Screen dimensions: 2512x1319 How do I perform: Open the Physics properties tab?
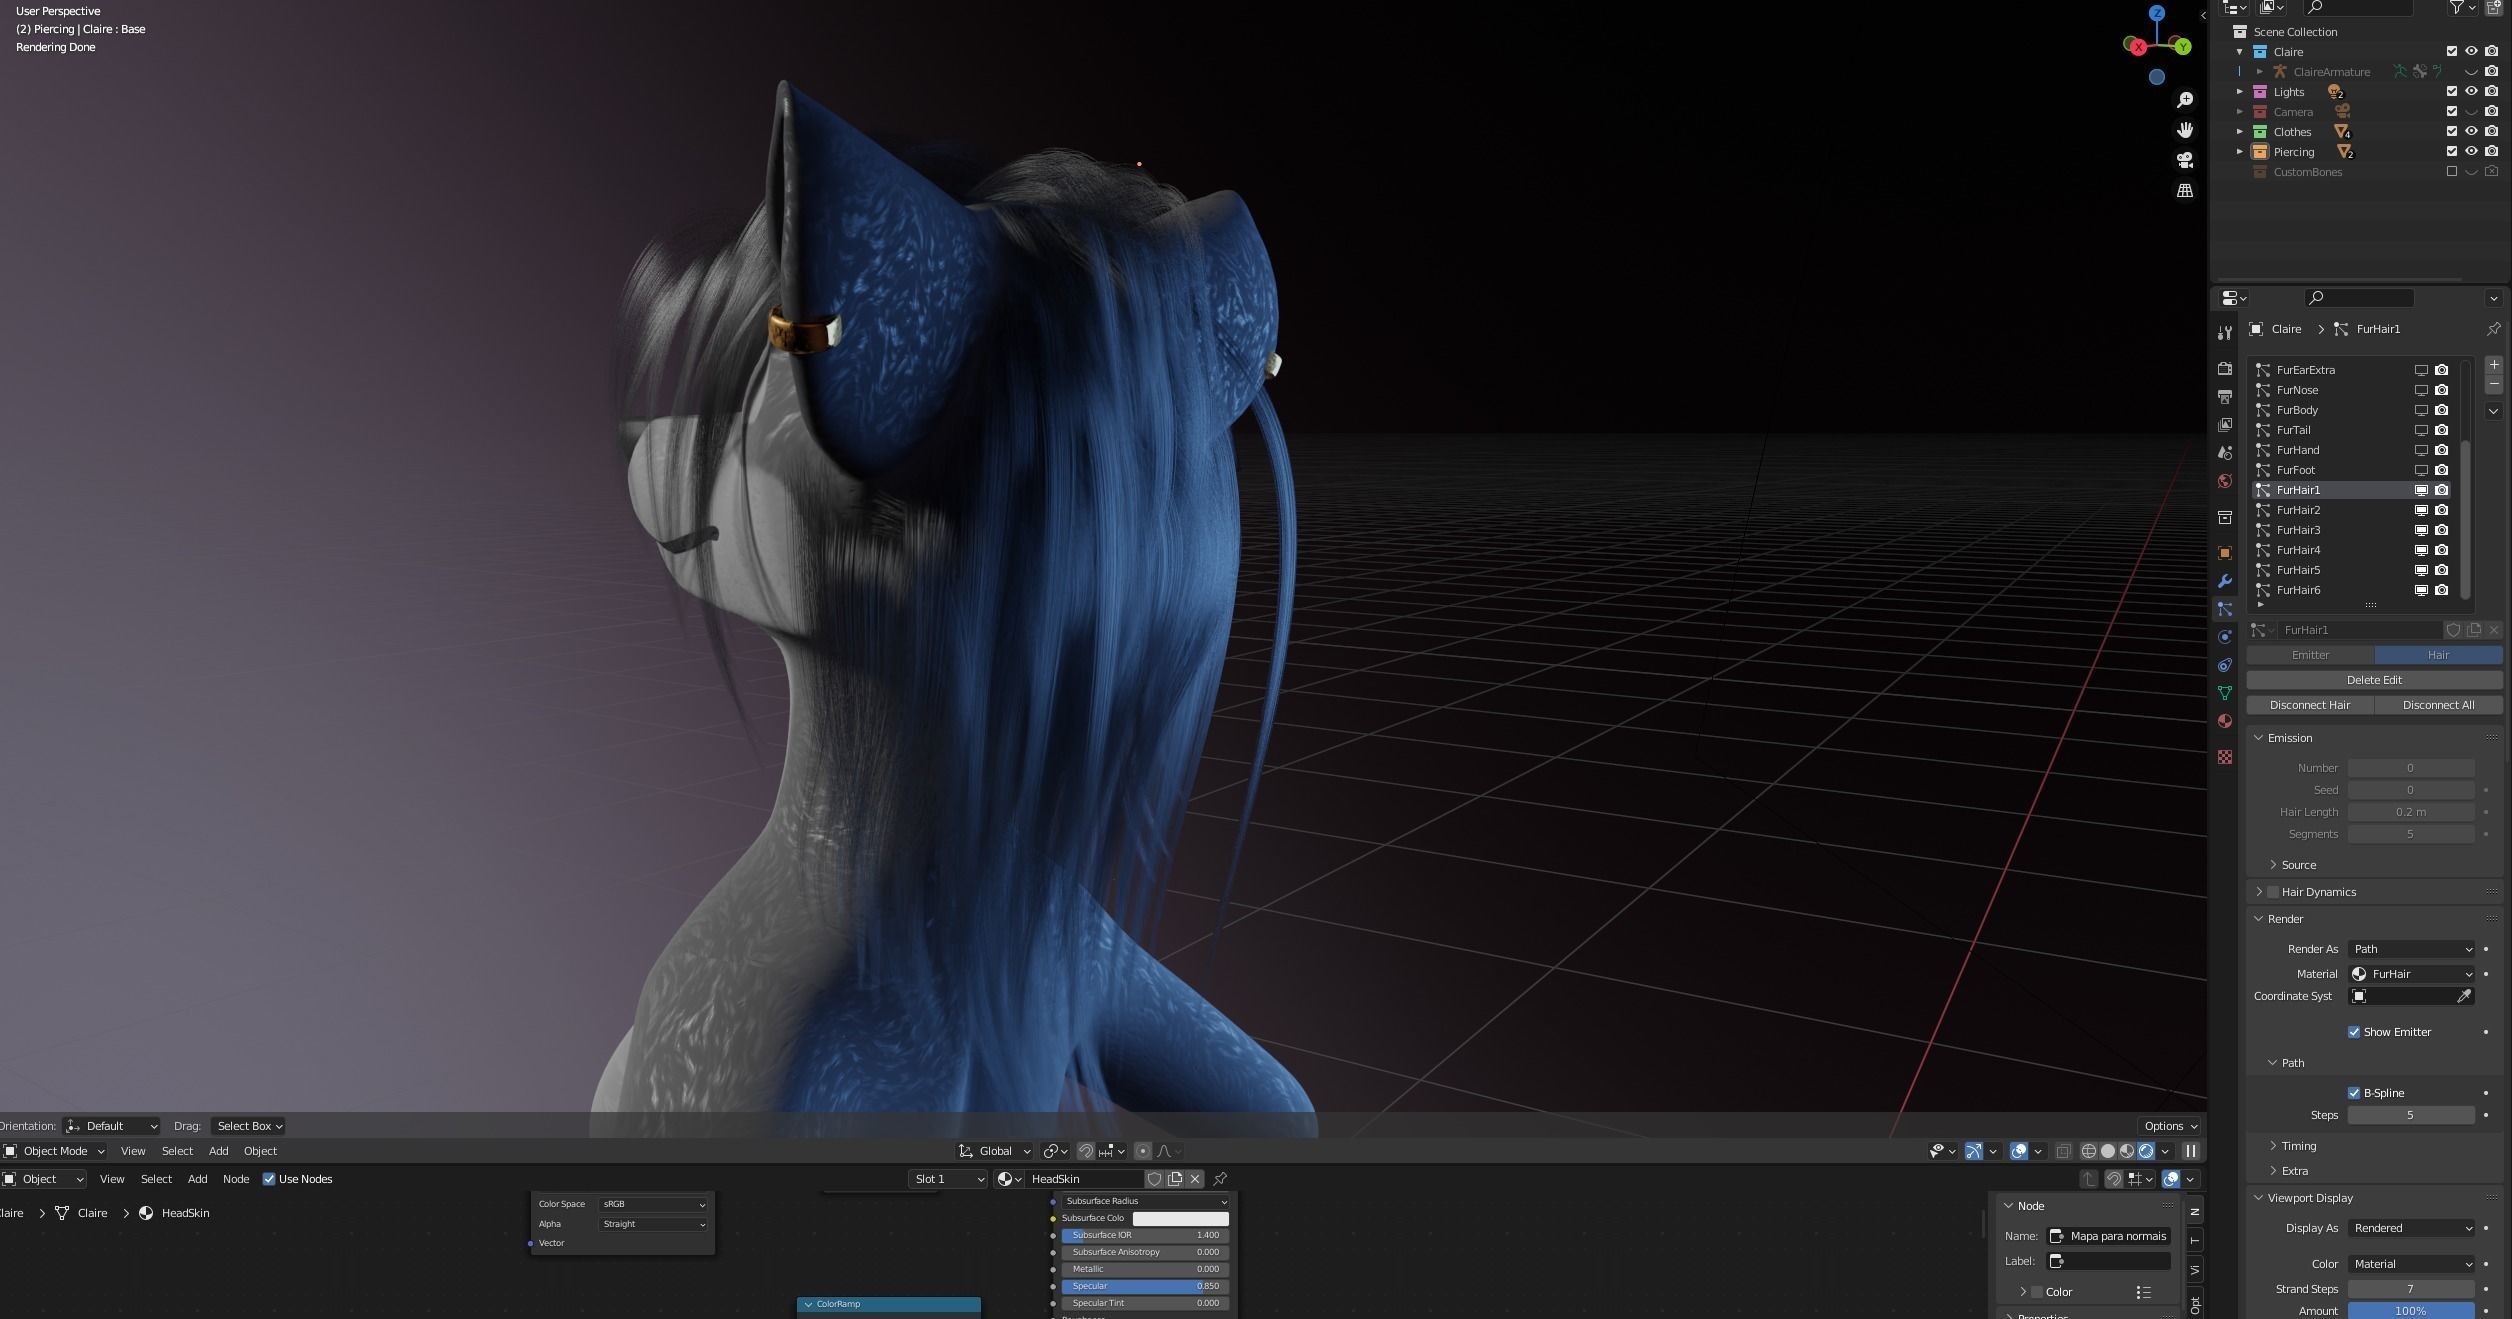pyautogui.click(x=2224, y=637)
